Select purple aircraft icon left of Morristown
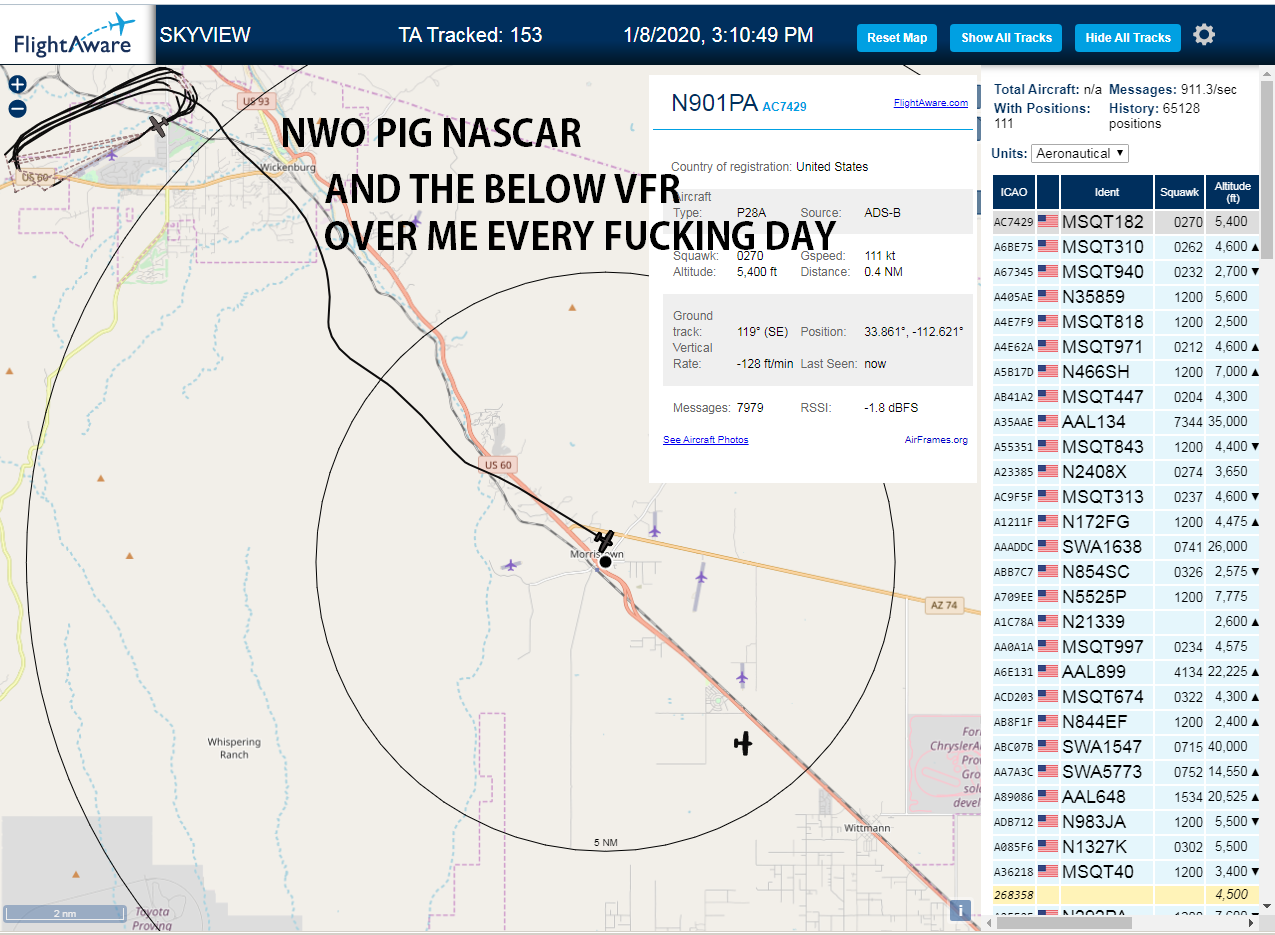The width and height of the screenshot is (1275, 935). (x=511, y=566)
